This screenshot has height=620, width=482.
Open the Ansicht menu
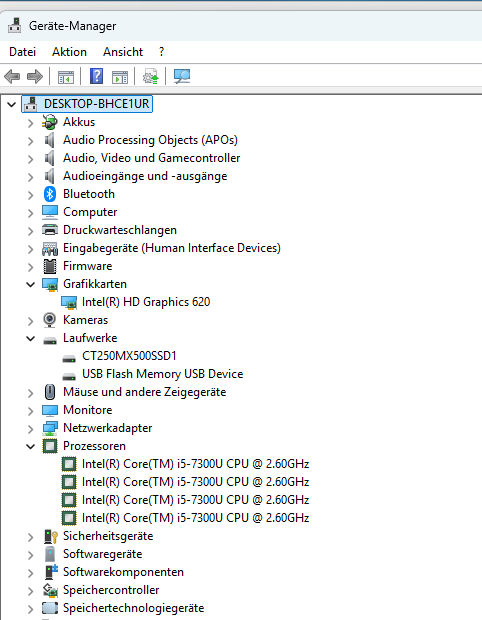123,52
